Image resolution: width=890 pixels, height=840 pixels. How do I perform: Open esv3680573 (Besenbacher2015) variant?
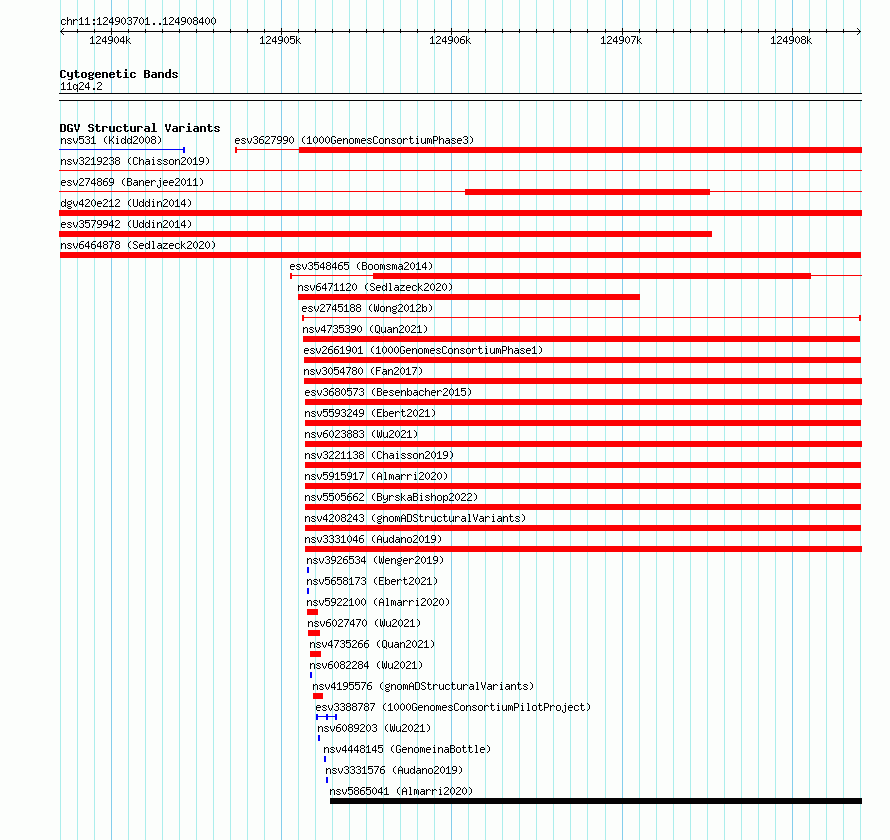point(388,392)
